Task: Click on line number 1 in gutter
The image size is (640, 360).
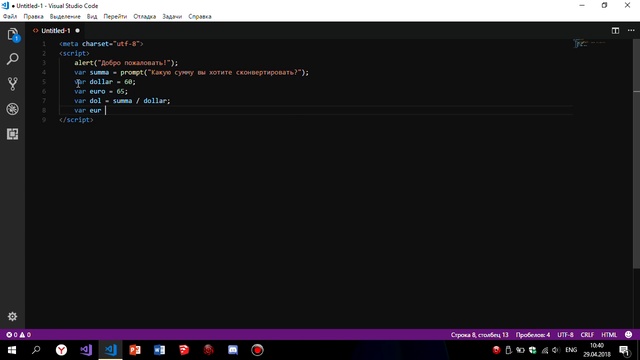Action: click(44, 44)
